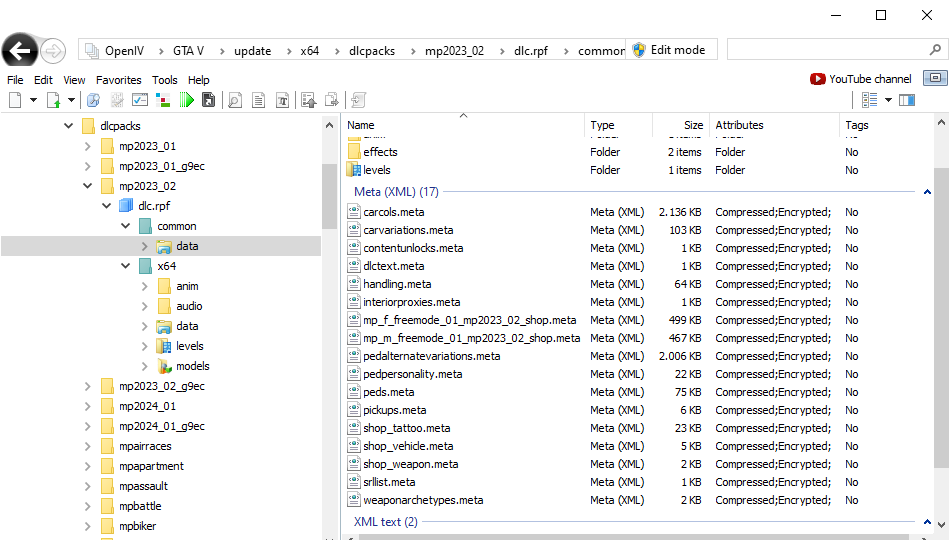Click the YouTube play logo icon

coord(818,79)
